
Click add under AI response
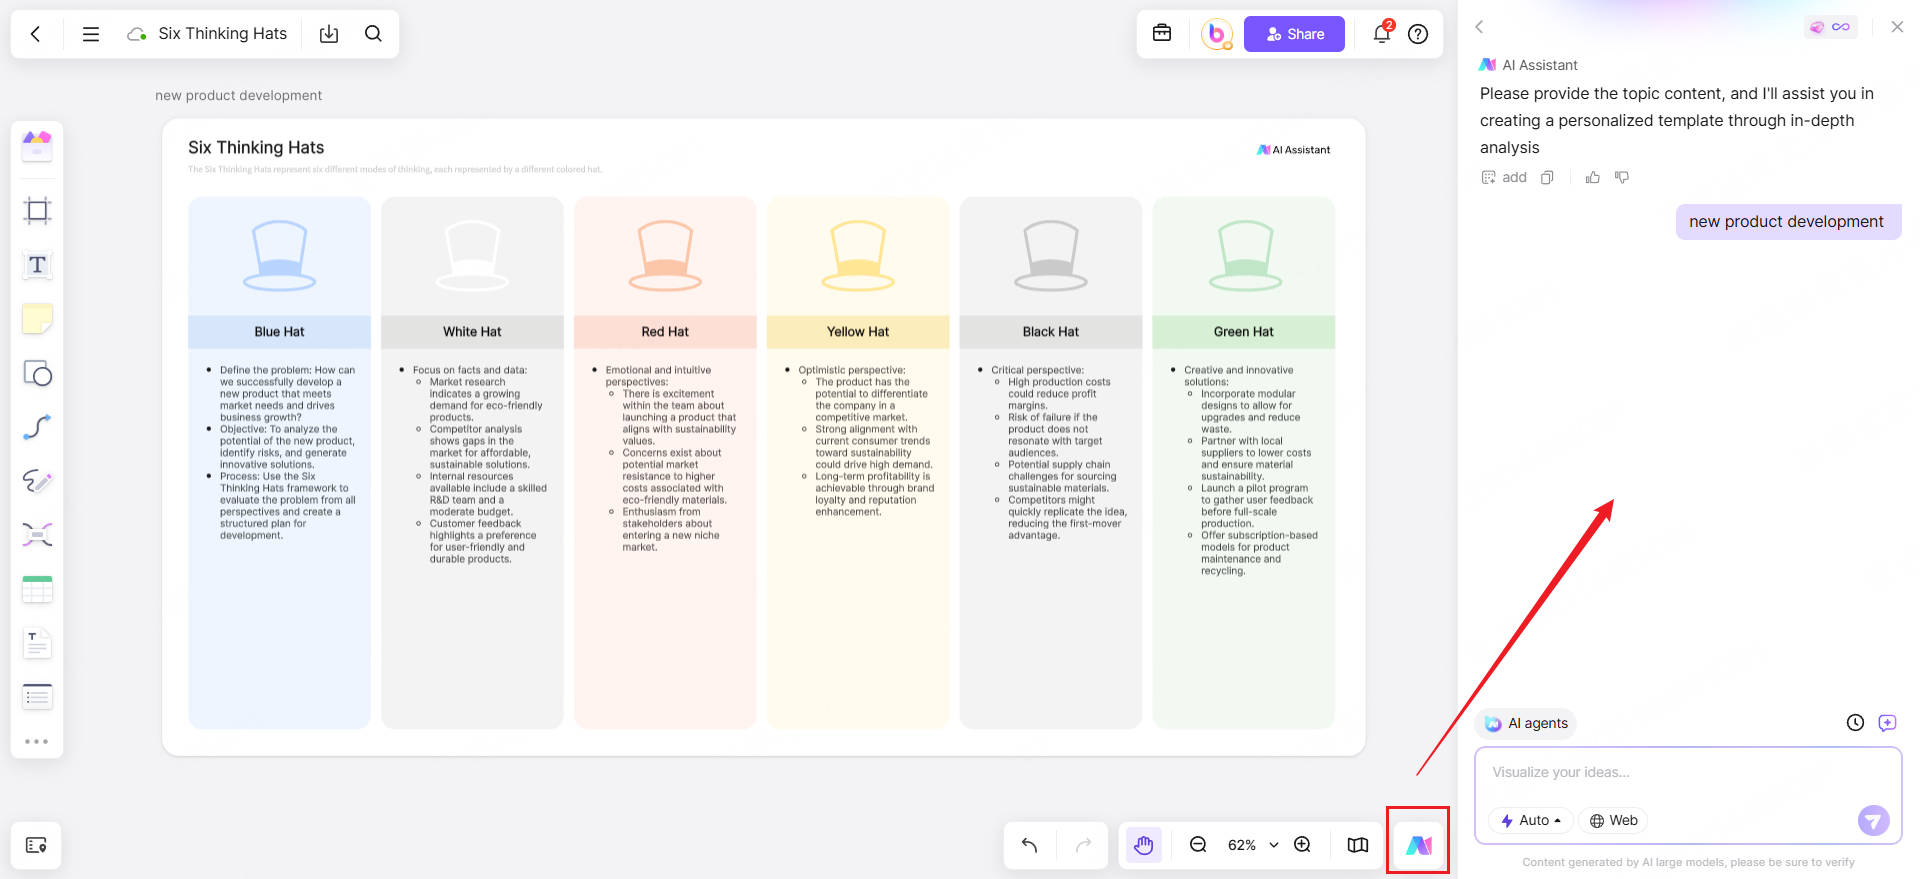[1504, 177]
